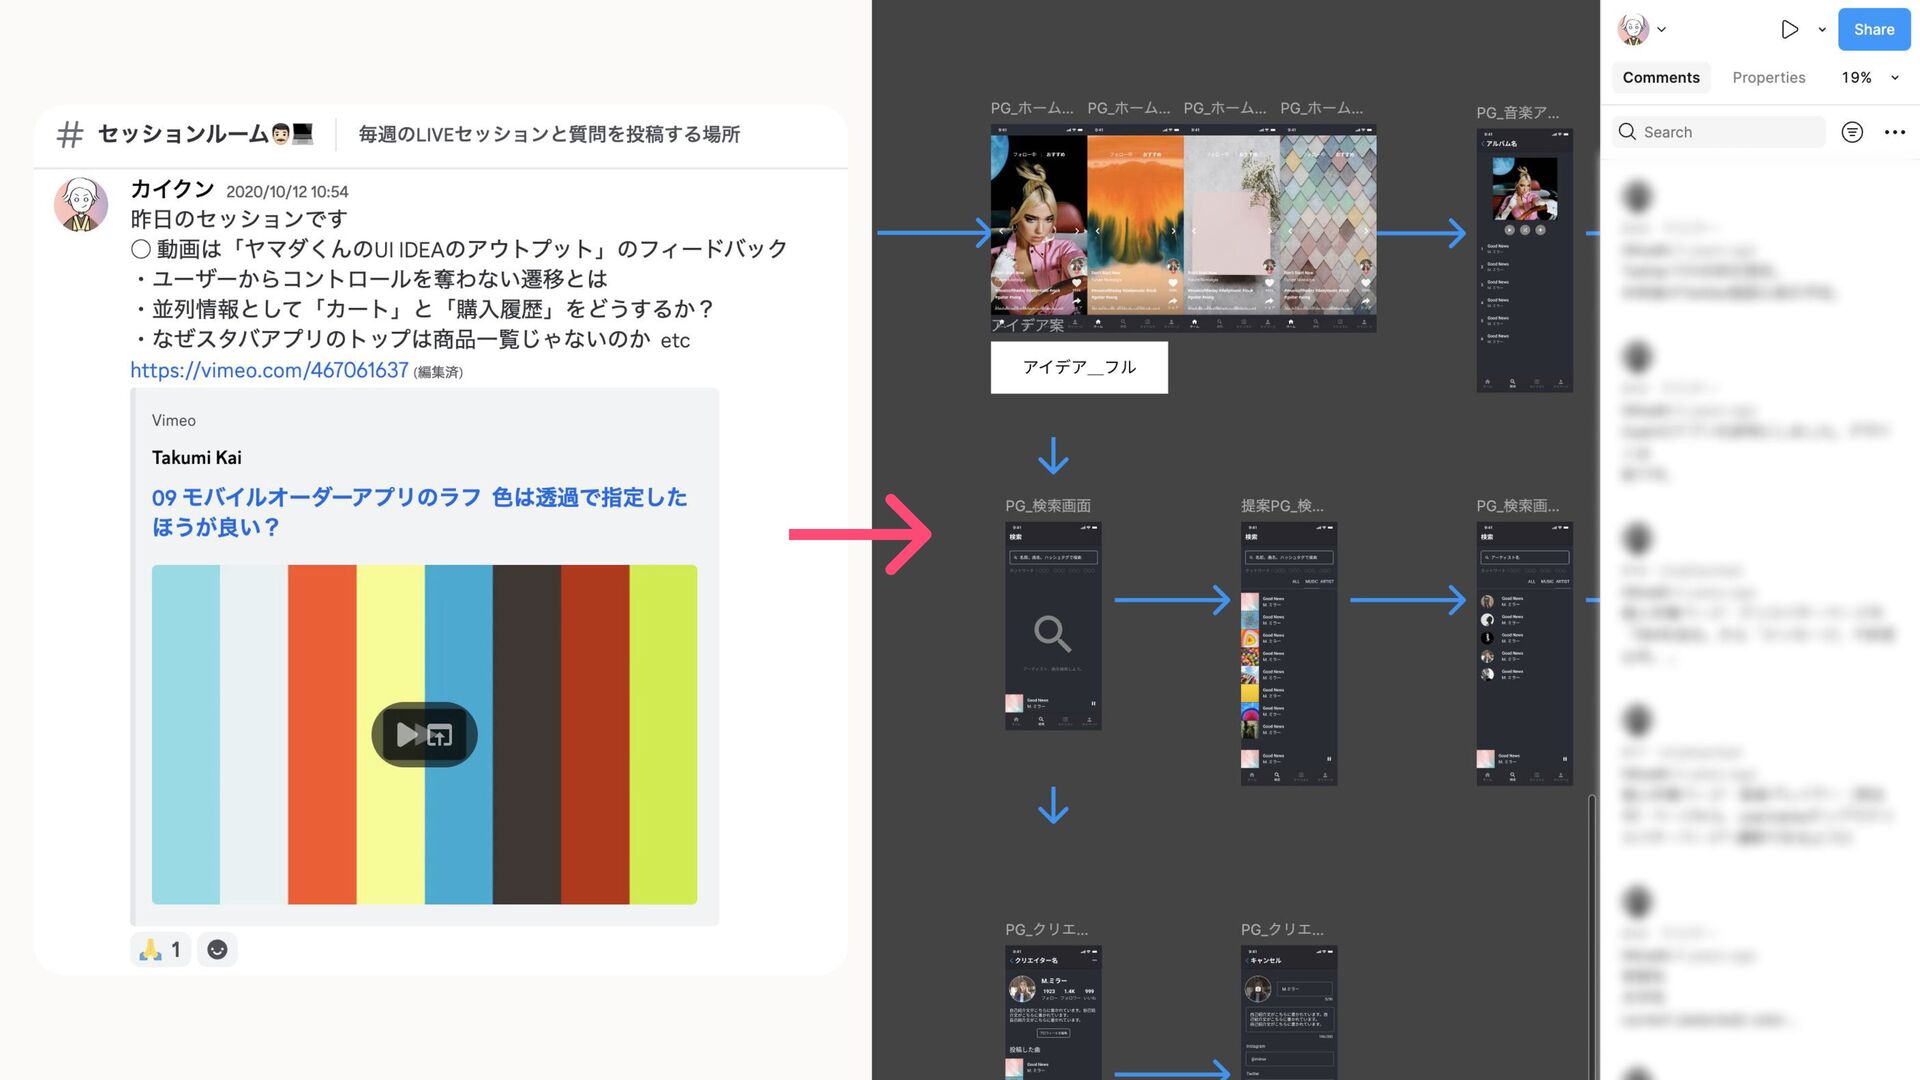
Task: Open the comment filter icon
Action: 1852,132
